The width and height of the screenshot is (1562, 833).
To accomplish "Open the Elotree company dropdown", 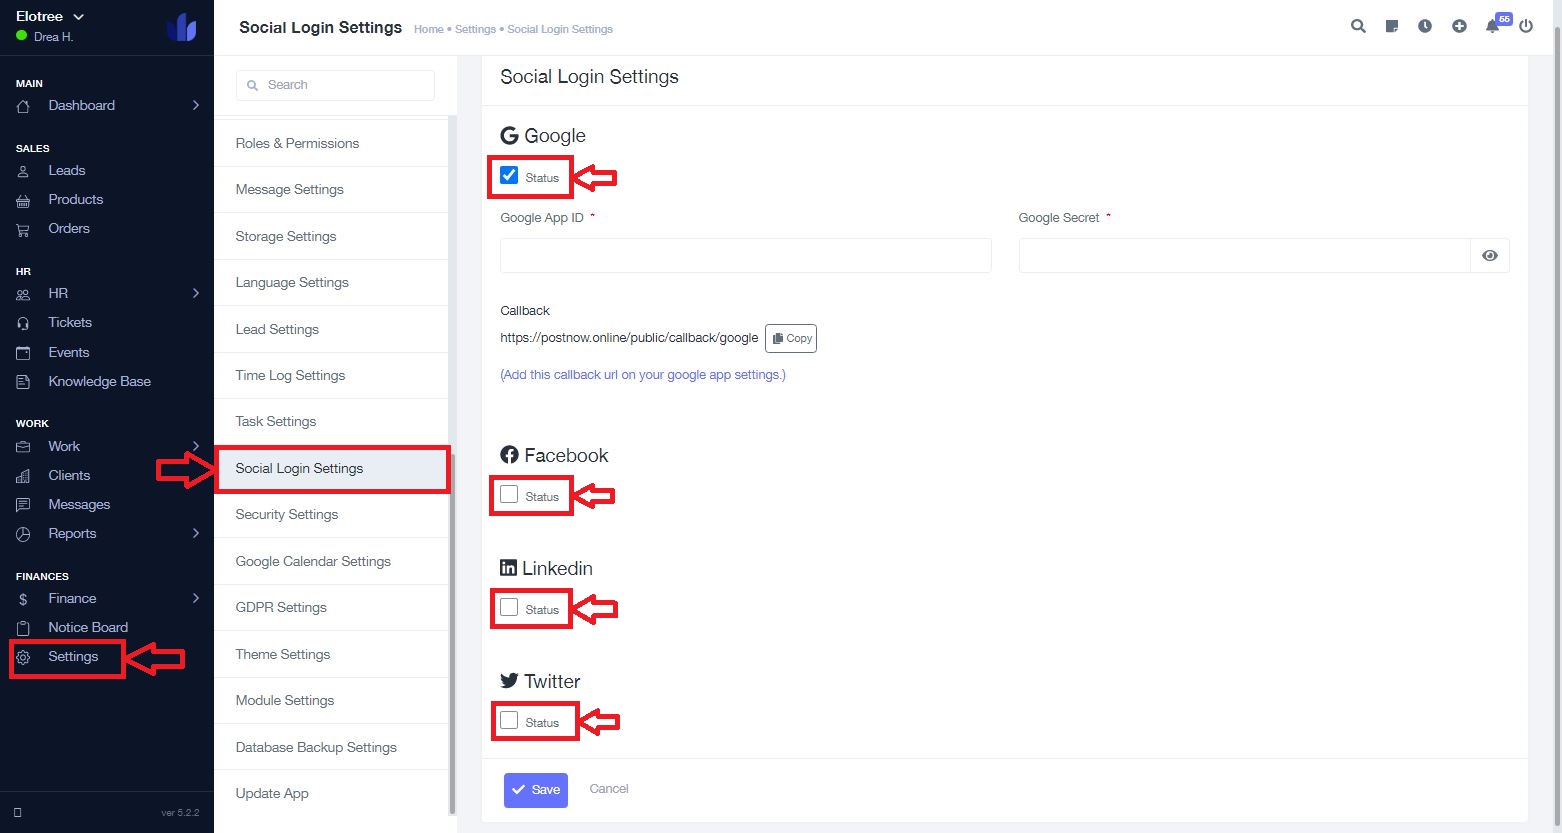I will (50, 16).
